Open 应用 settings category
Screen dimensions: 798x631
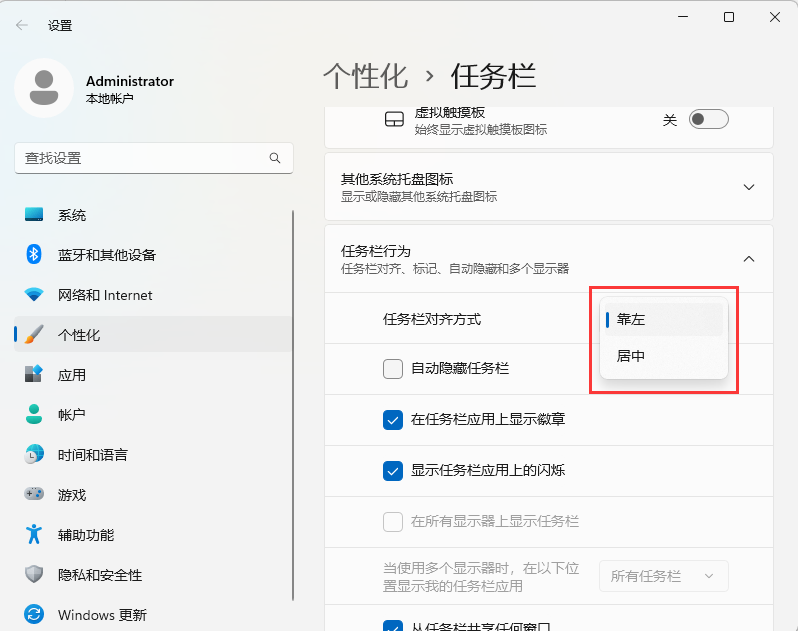click(x=153, y=375)
